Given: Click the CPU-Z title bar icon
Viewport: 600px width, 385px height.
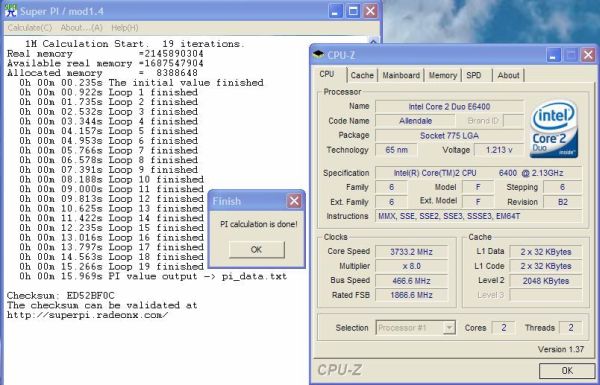Looking at the screenshot, I should pyautogui.click(x=318, y=55).
